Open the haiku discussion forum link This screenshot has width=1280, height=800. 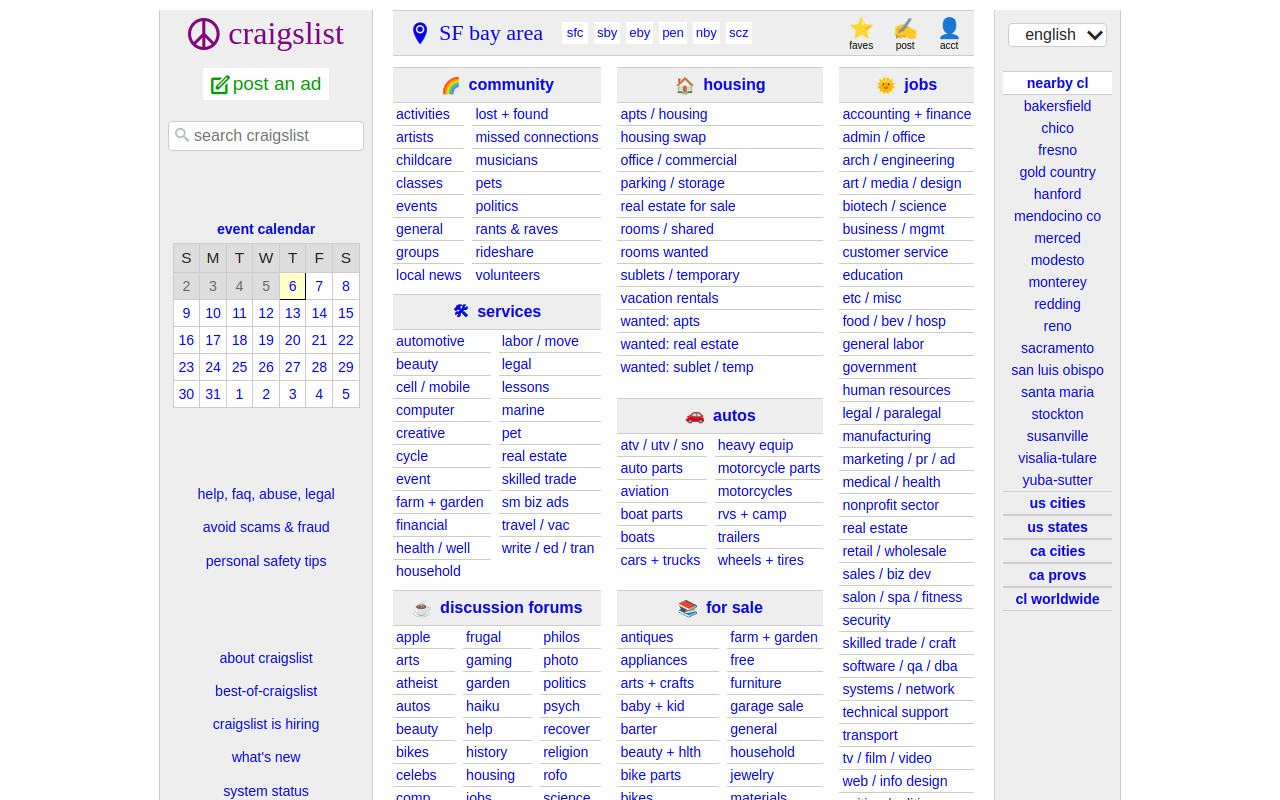pyautogui.click(x=483, y=706)
